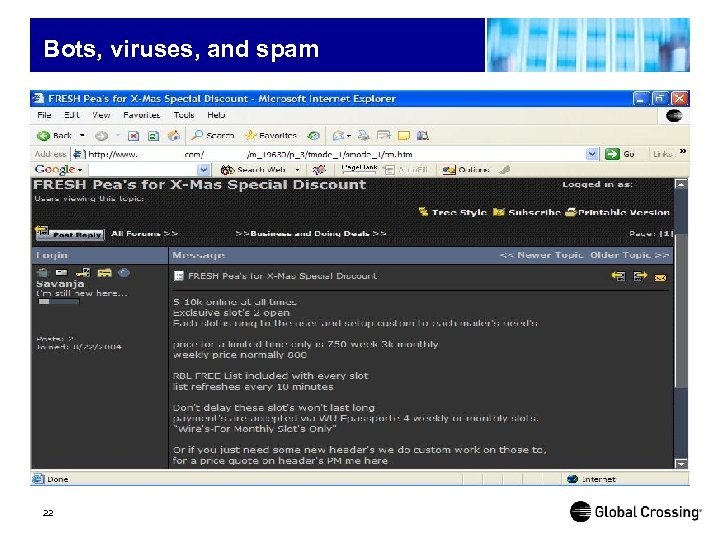
Task: Click the Internet zone status icon
Action: pyautogui.click(x=572, y=479)
